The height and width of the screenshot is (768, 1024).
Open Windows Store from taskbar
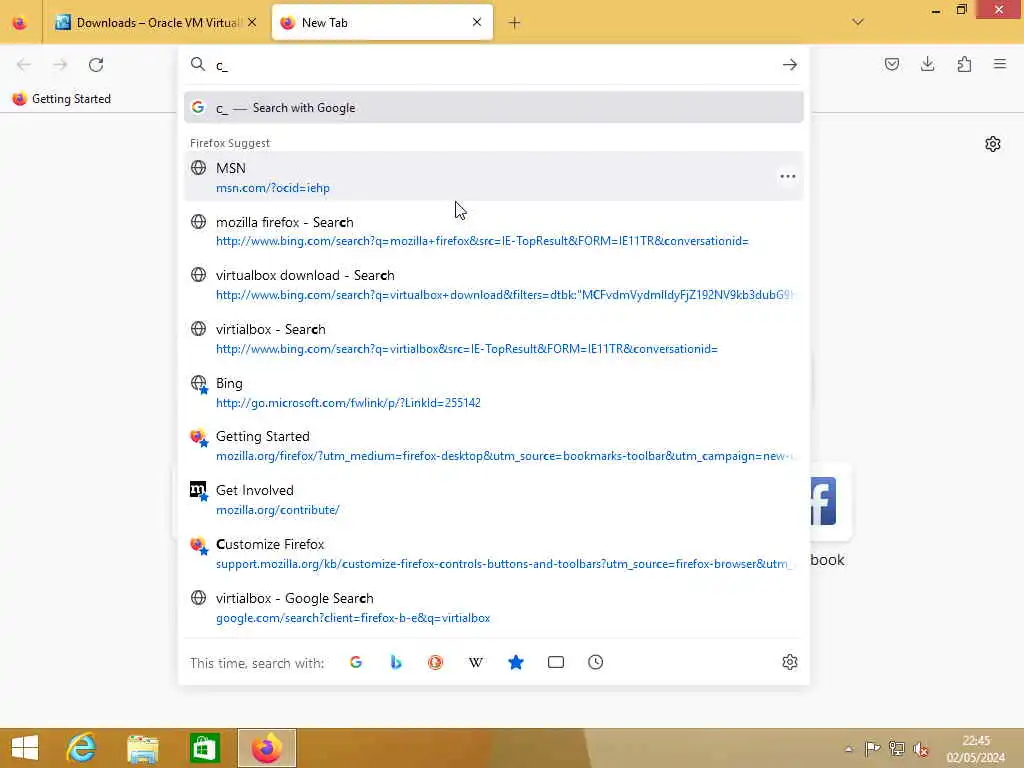pyautogui.click(x=204, y=748)
